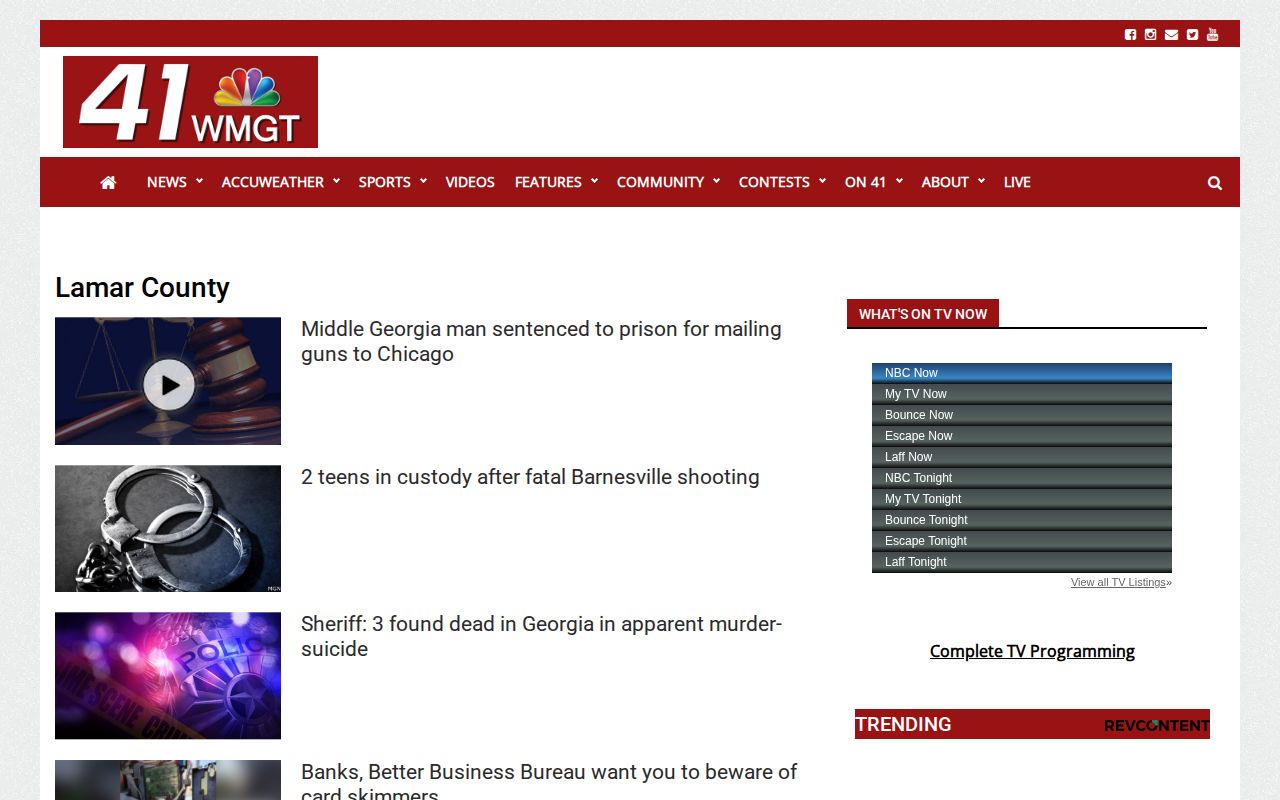Open the Barnesville shooting headline
Screen dimensions: 1280x800
[x=530, y=477]
